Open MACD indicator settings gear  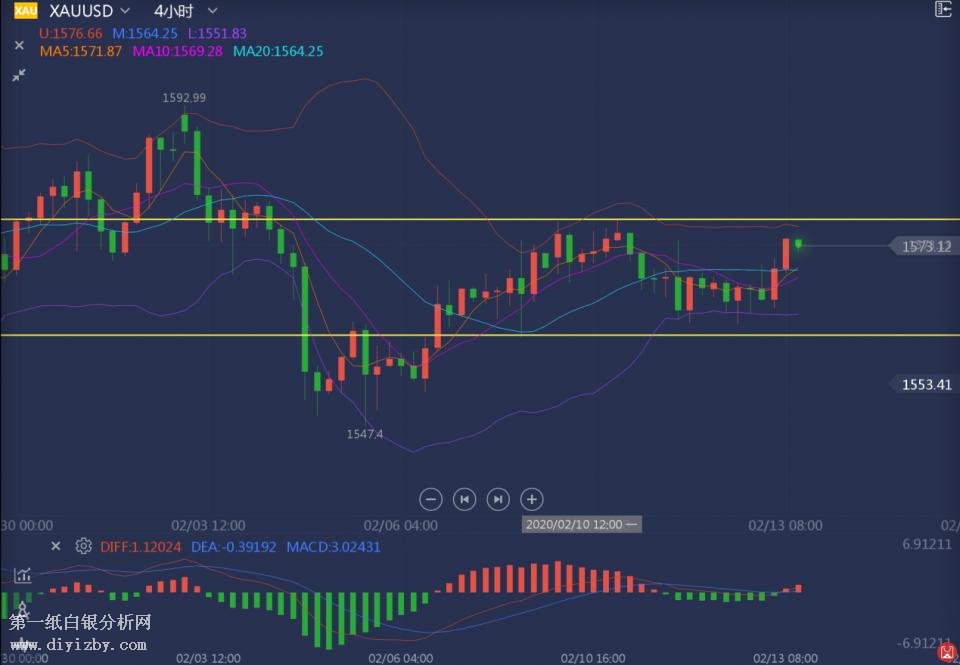pos(83,546)
